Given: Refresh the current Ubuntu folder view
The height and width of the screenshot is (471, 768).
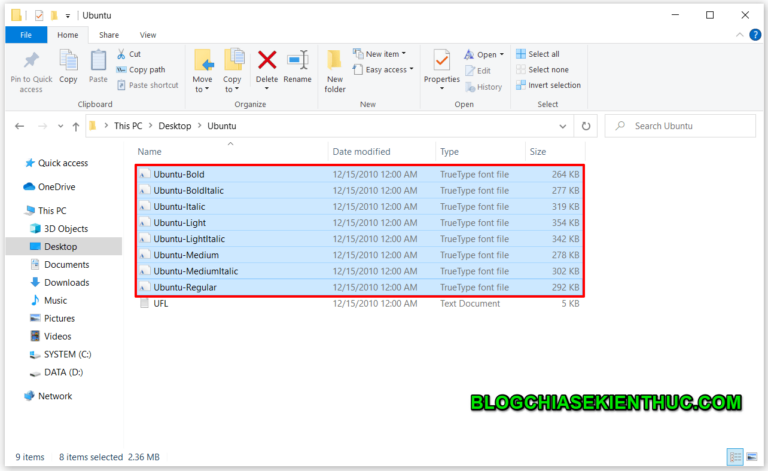Looking at the screenshot, I should click(586, 126).
